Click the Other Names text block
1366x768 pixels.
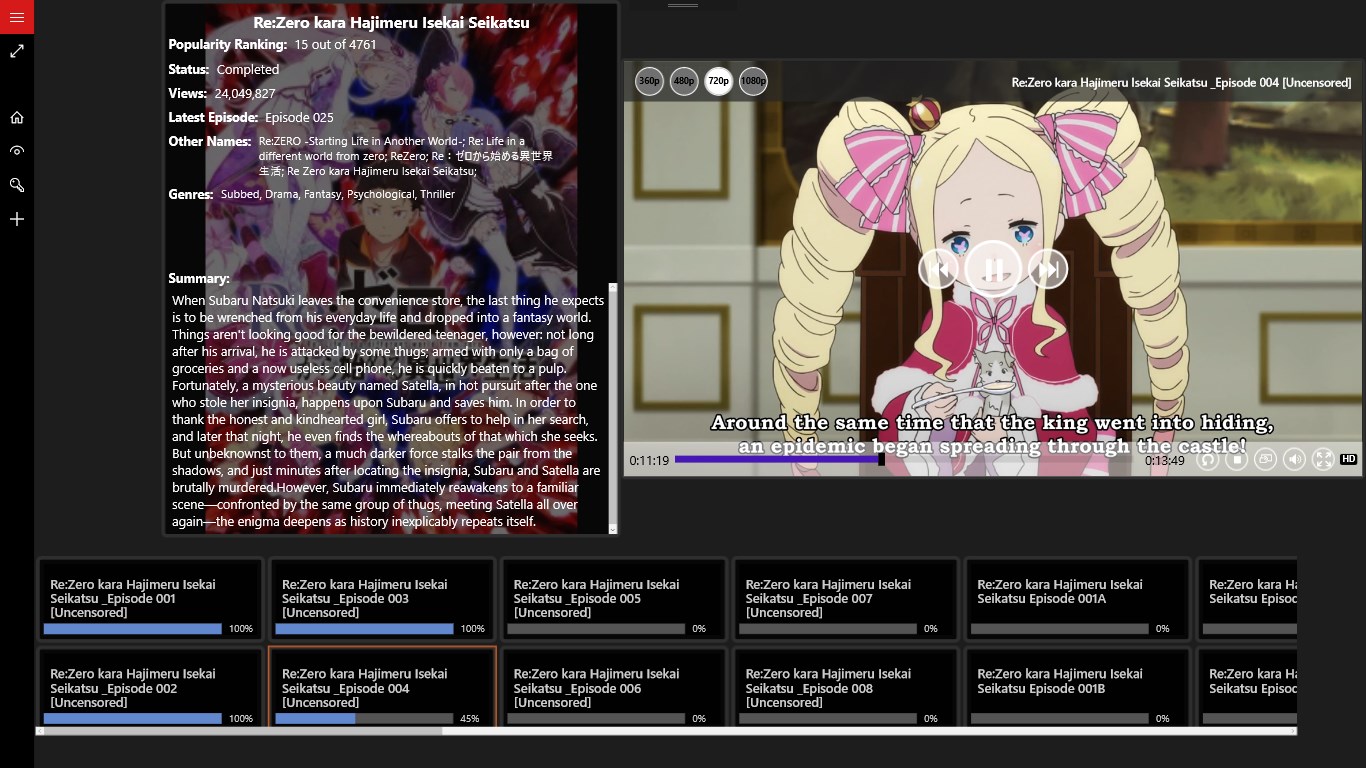[x=405, y=156]
